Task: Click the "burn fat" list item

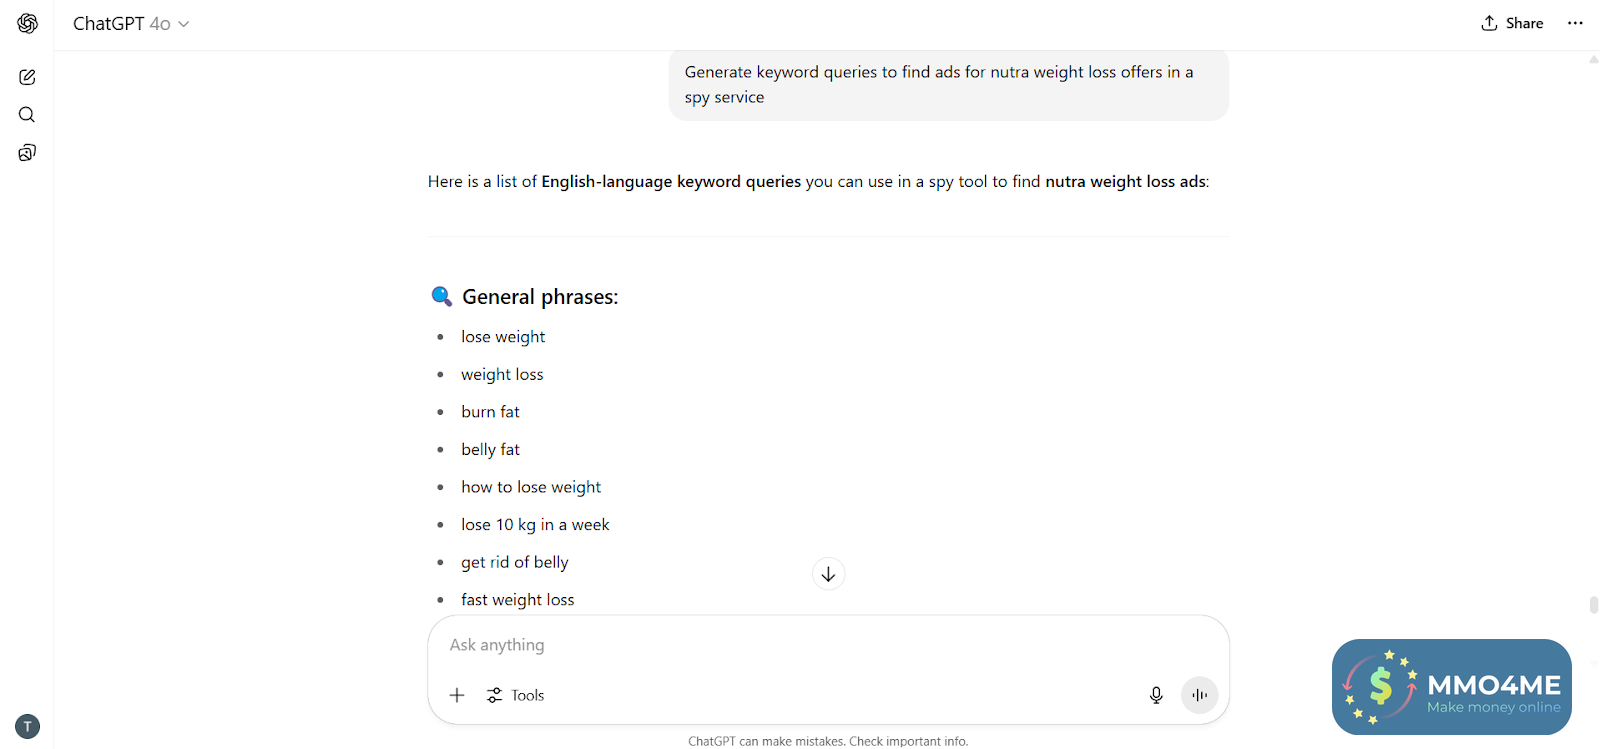Action: coord(490,412)
